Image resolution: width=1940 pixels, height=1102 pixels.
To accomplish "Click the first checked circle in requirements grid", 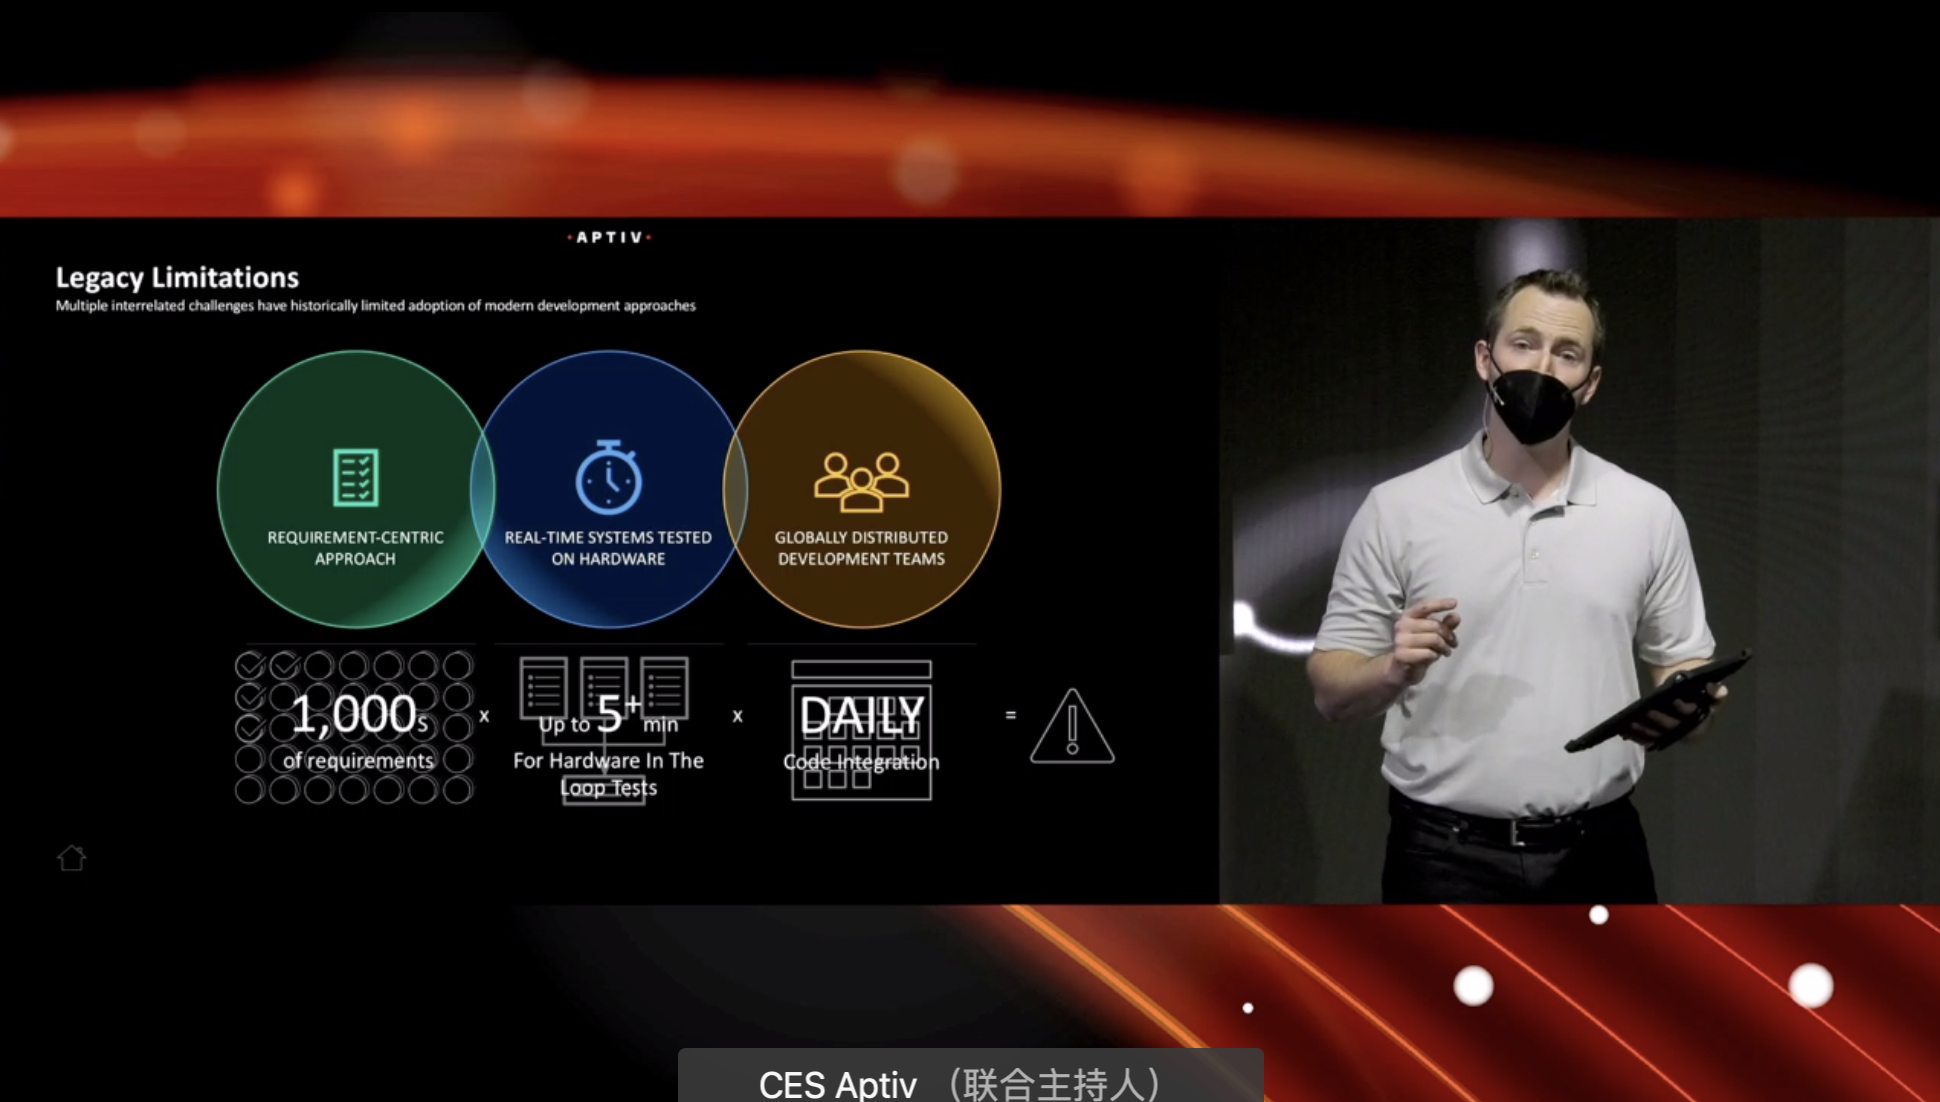I will (x=250, y=665).
